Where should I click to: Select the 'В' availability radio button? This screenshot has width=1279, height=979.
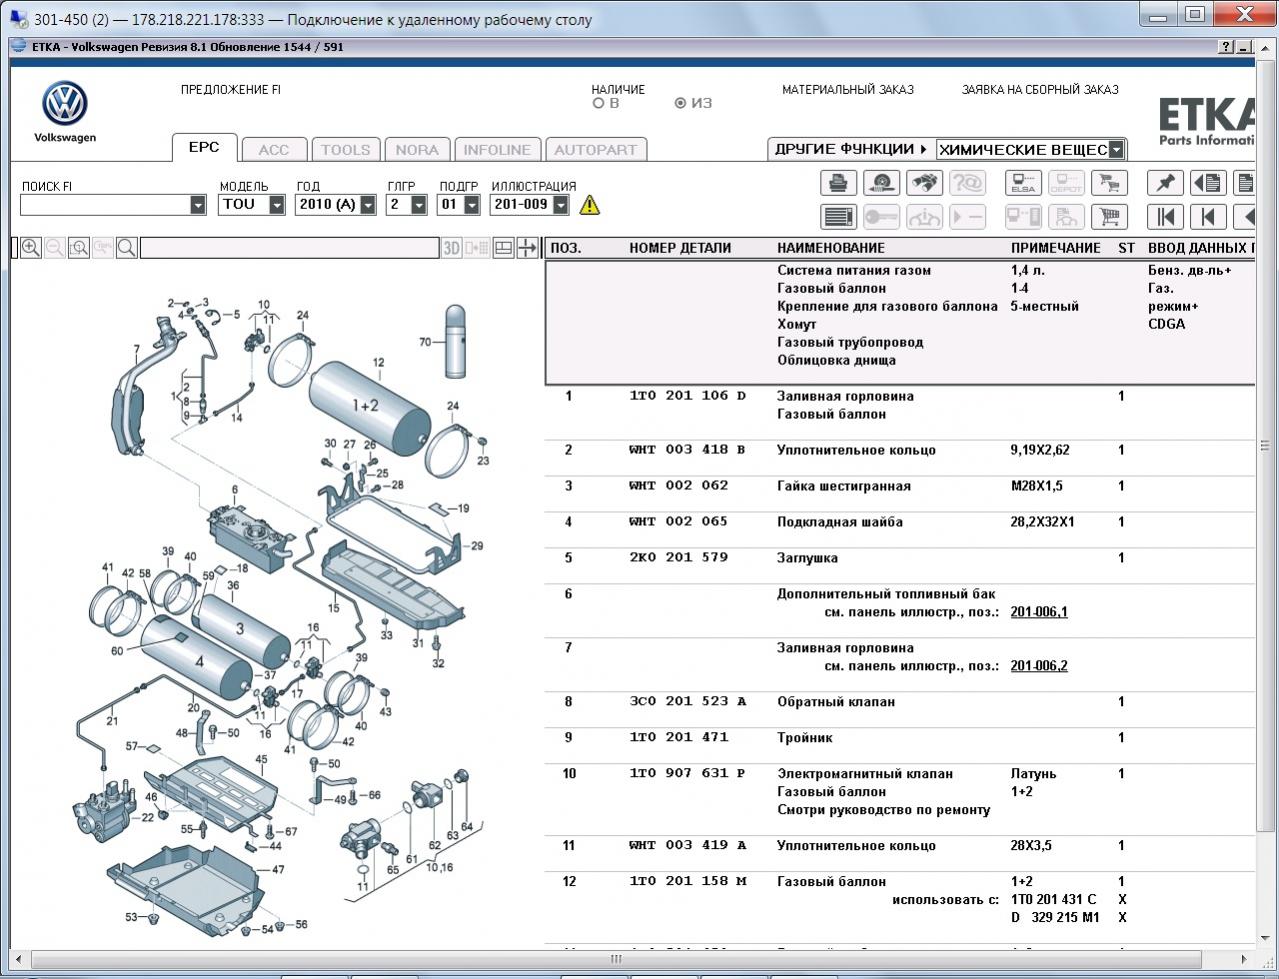pyautogui.click(x=599, y=103)
